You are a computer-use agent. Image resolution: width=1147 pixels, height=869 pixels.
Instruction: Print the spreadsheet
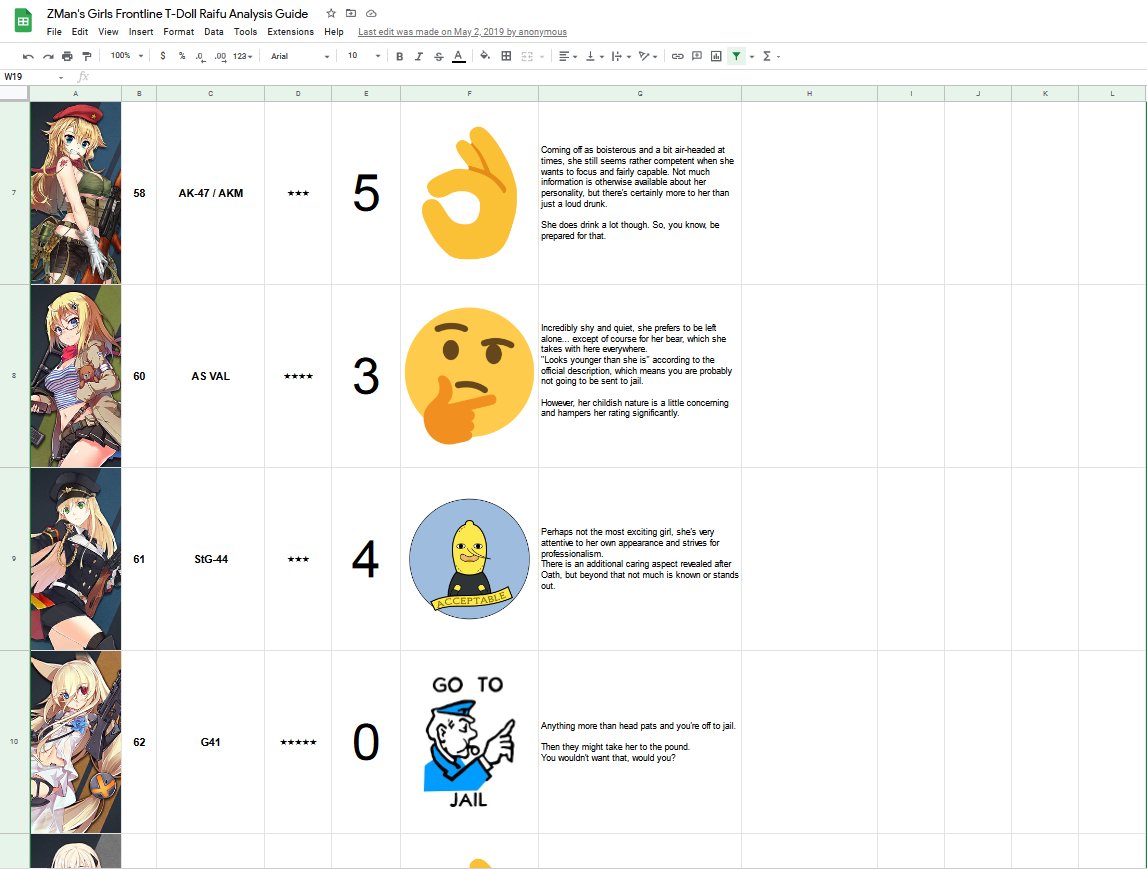click(x=67, y=56)
